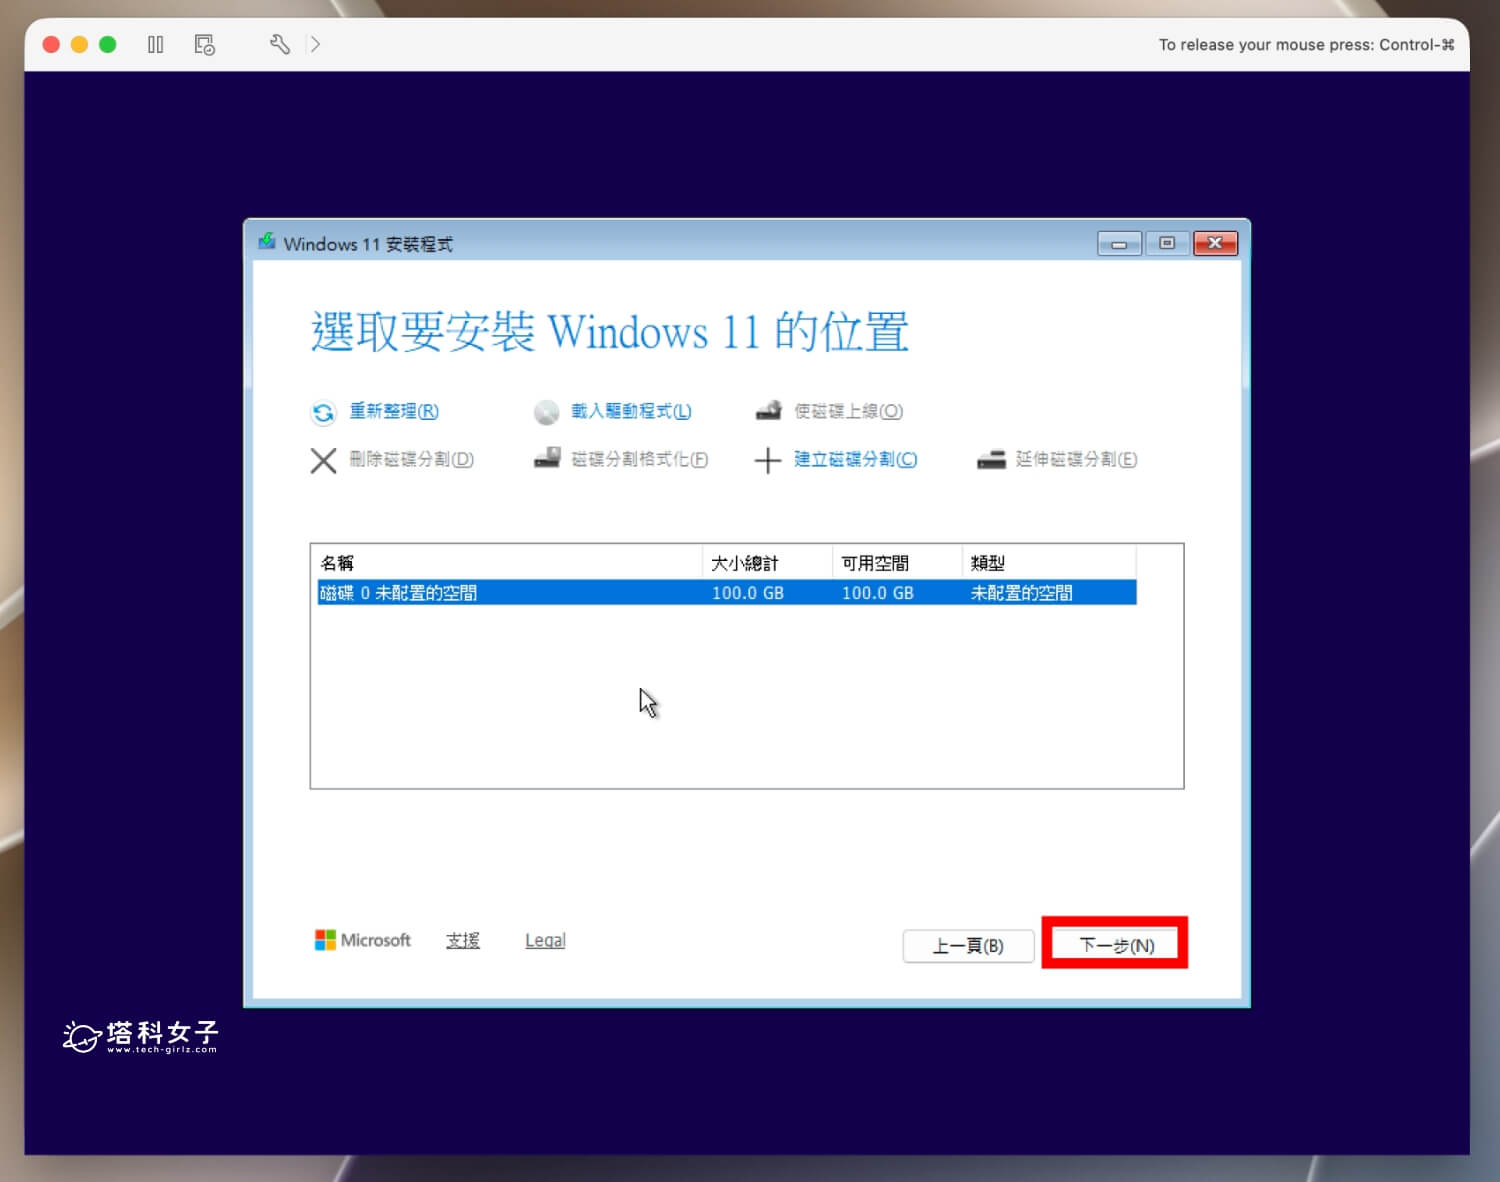Click 磁碟分割格式化(F) option
1500x1182 pixels.
point(640,459)
